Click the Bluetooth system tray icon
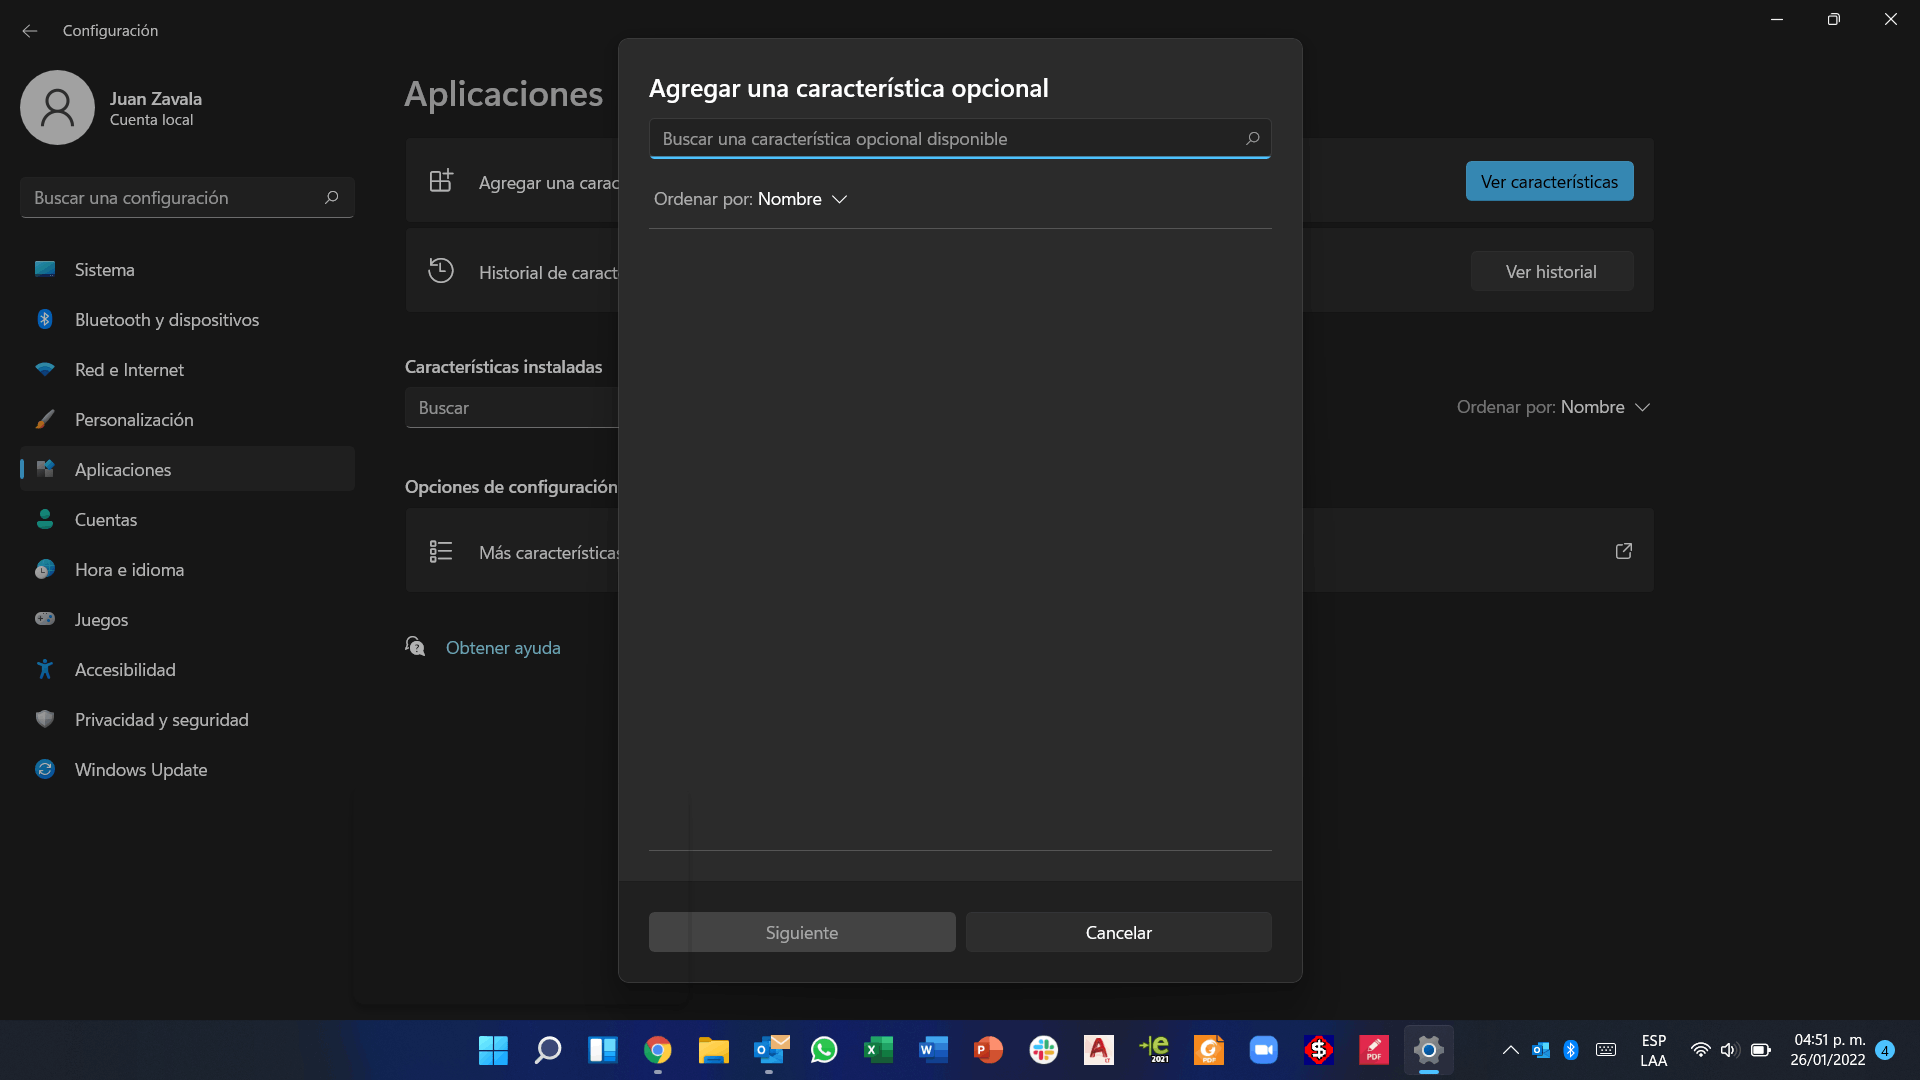 coord(1570,1050)
